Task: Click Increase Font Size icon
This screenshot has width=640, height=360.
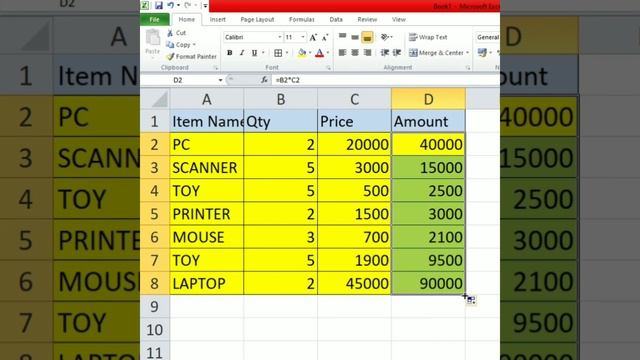Action: [313, 38]
